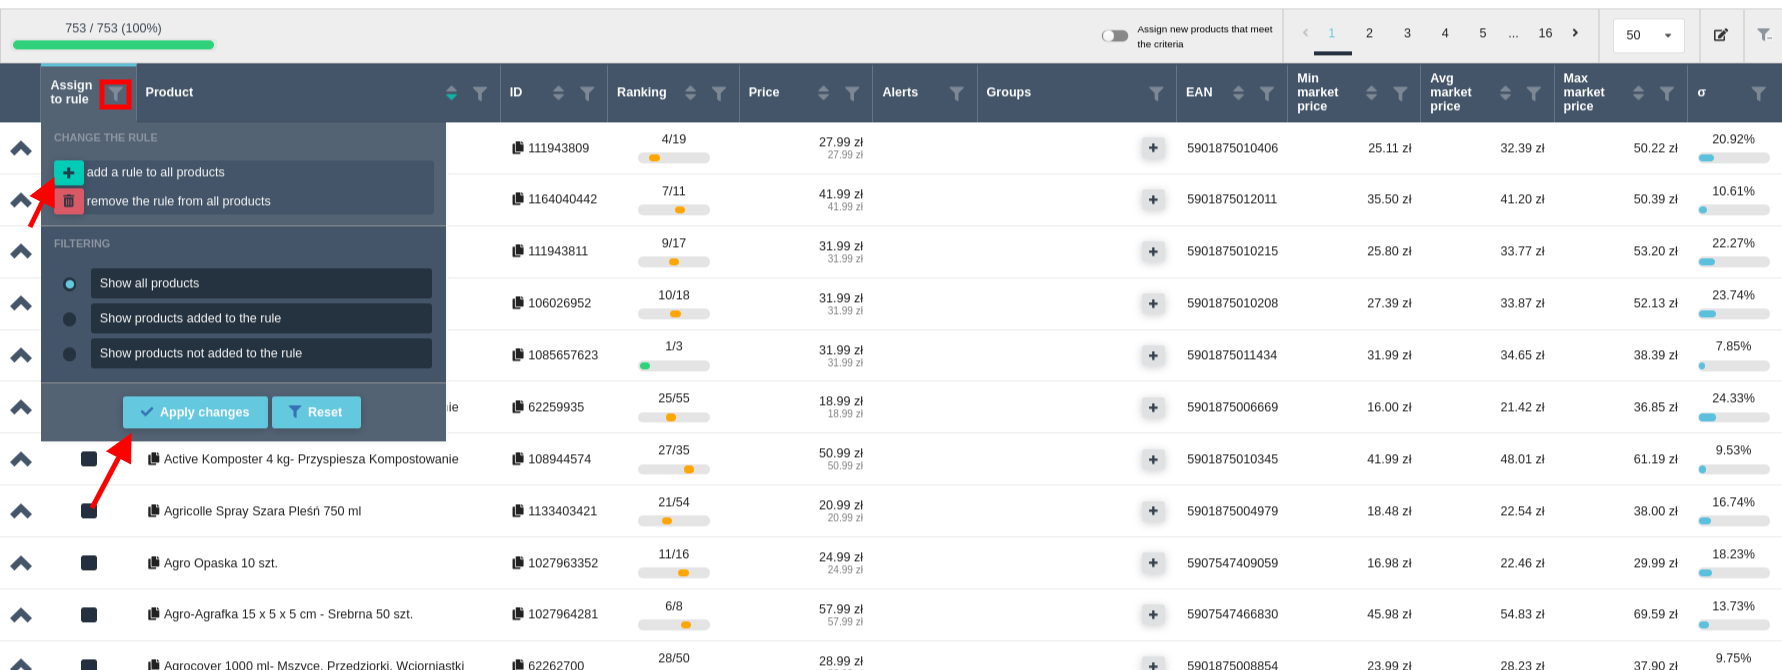Go to page 3 in pagination
The height and width of the screenshot is (670, 1782).
(x=1407, y=34)
